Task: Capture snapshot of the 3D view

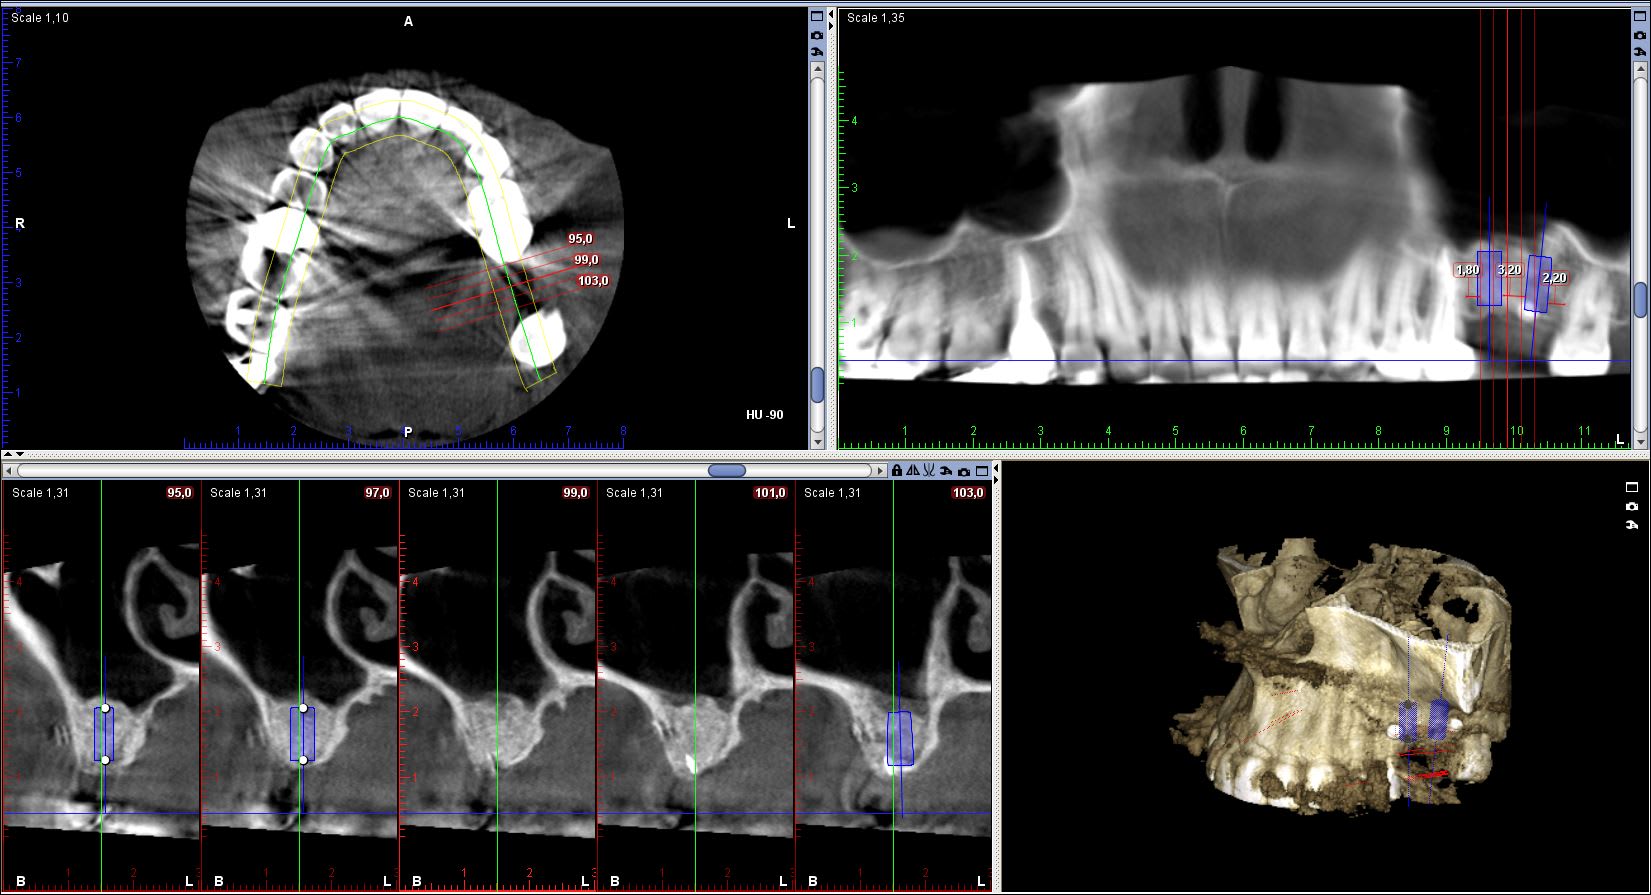Action: pos(1632,507)
